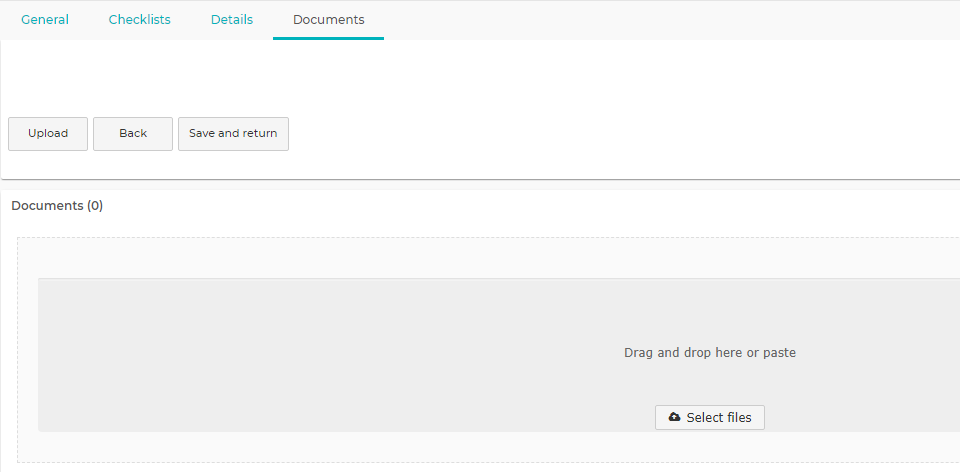Select the Documents tab
The width and height of the screenshot is (960, 472).
click(x=329, y=20)
